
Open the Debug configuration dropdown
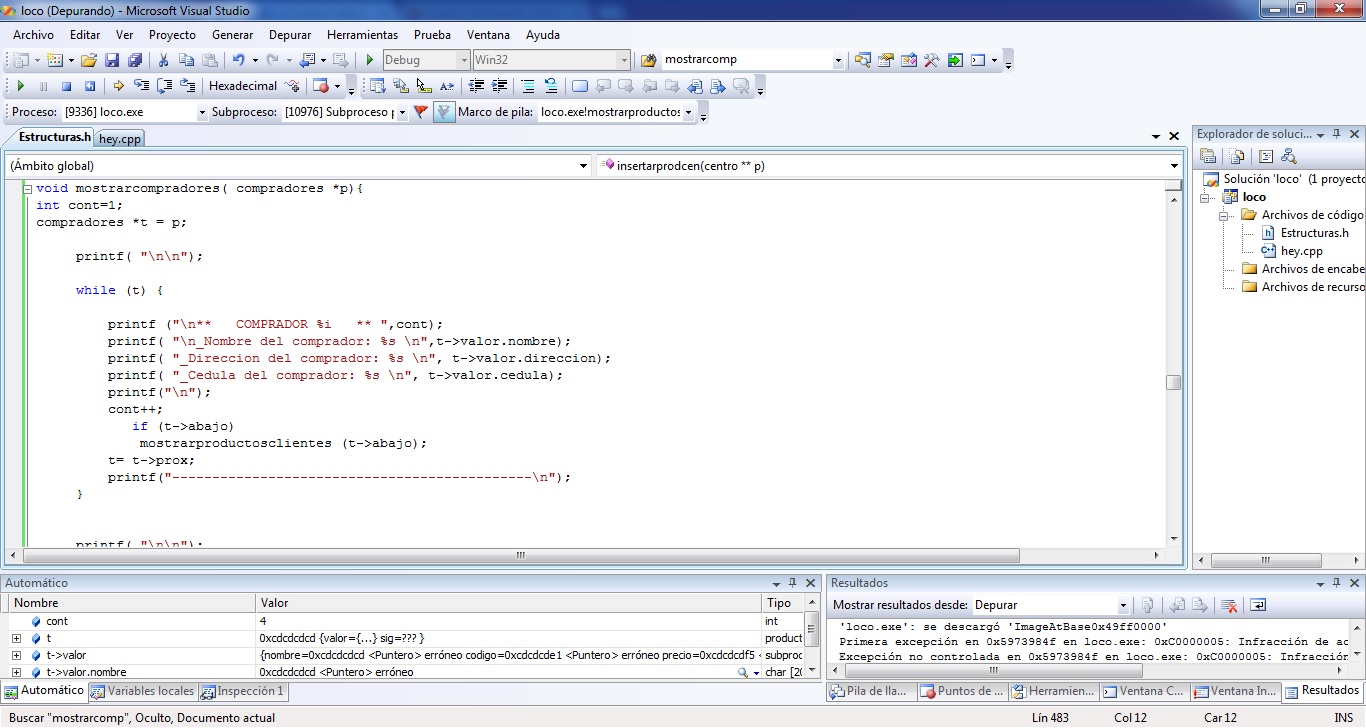[x=463, y=60]
